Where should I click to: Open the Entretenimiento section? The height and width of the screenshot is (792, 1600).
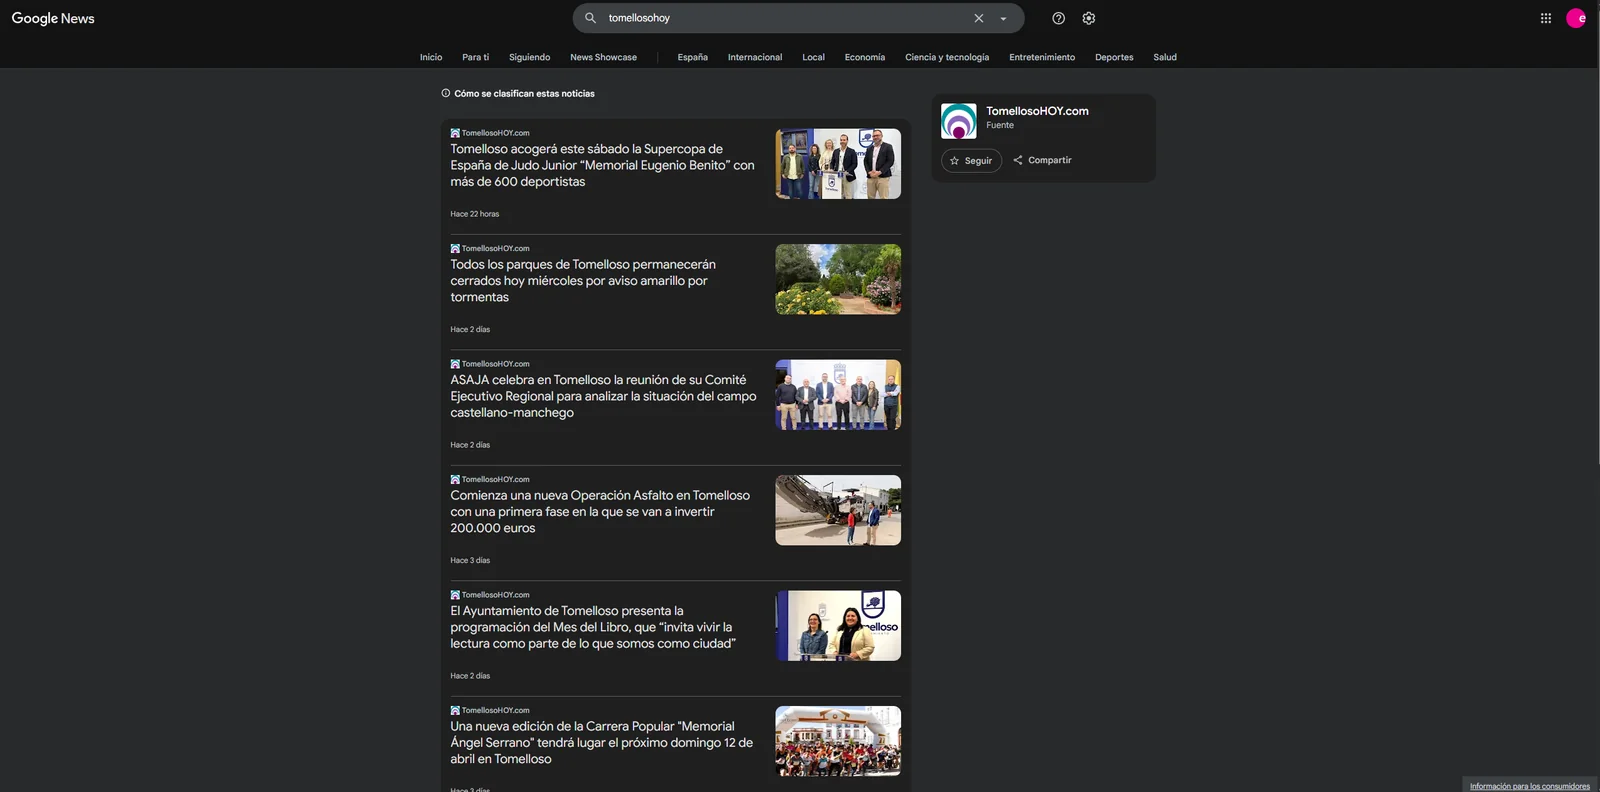click(x=1042, y=57)
